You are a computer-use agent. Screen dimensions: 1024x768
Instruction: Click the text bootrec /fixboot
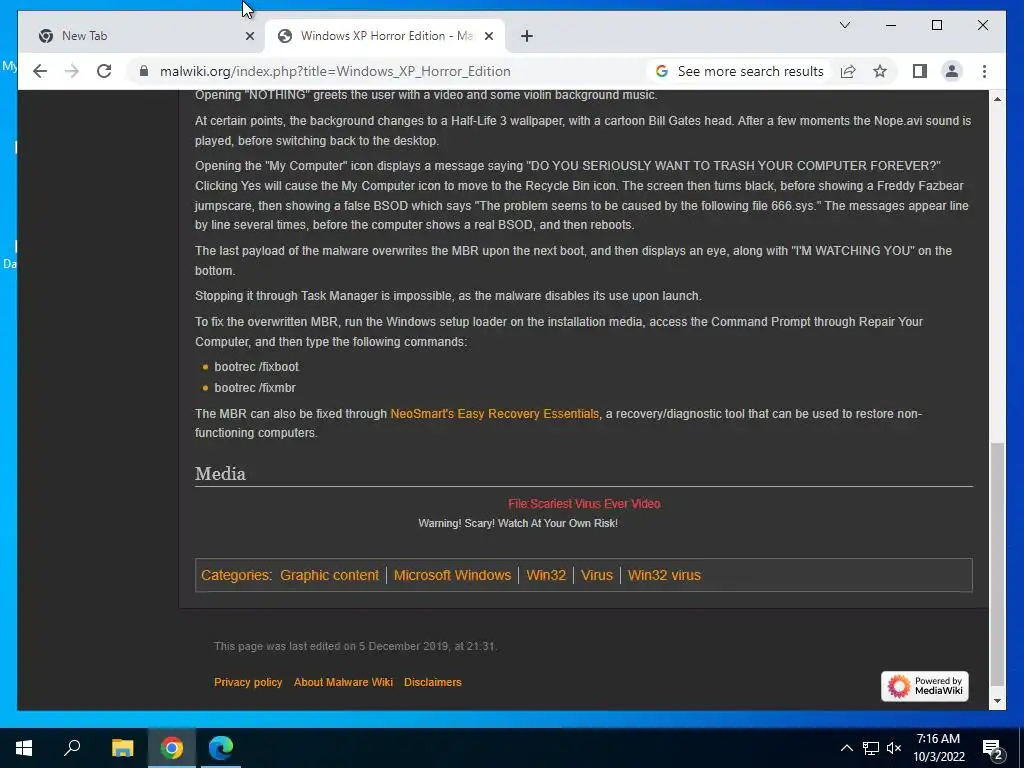pyautogui.click(x=256, y=367)
